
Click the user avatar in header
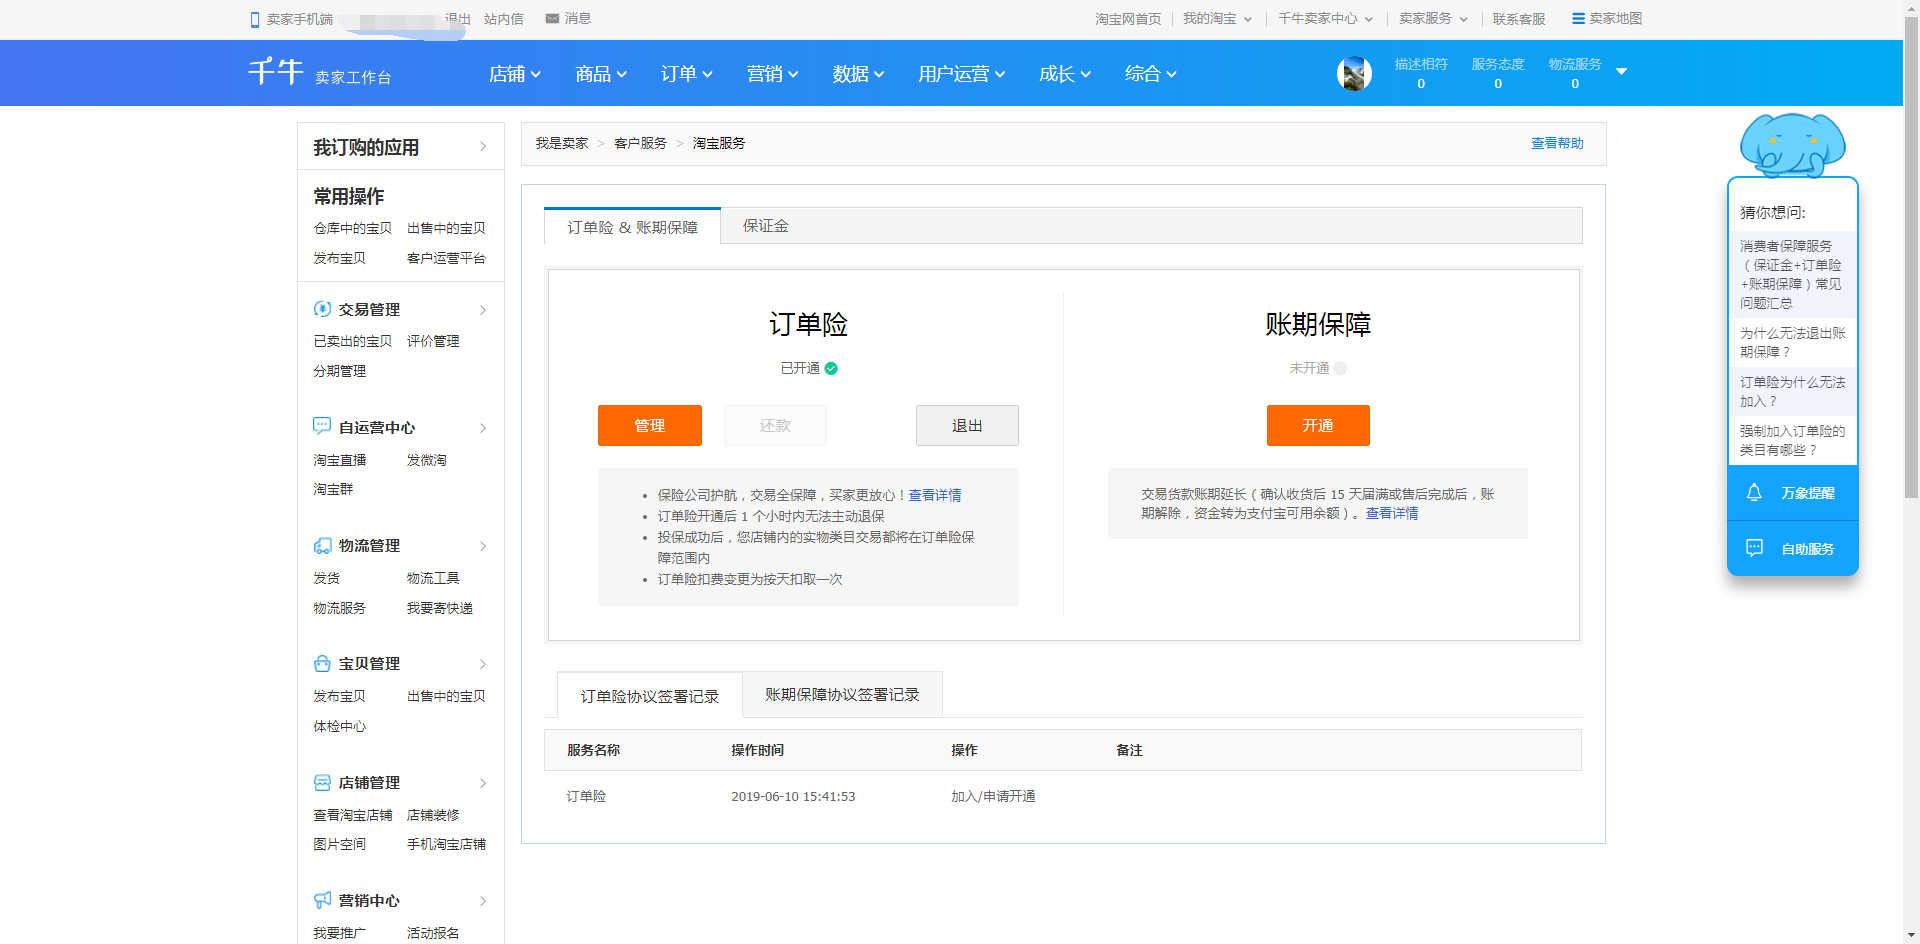click(x=1354, y=73)
